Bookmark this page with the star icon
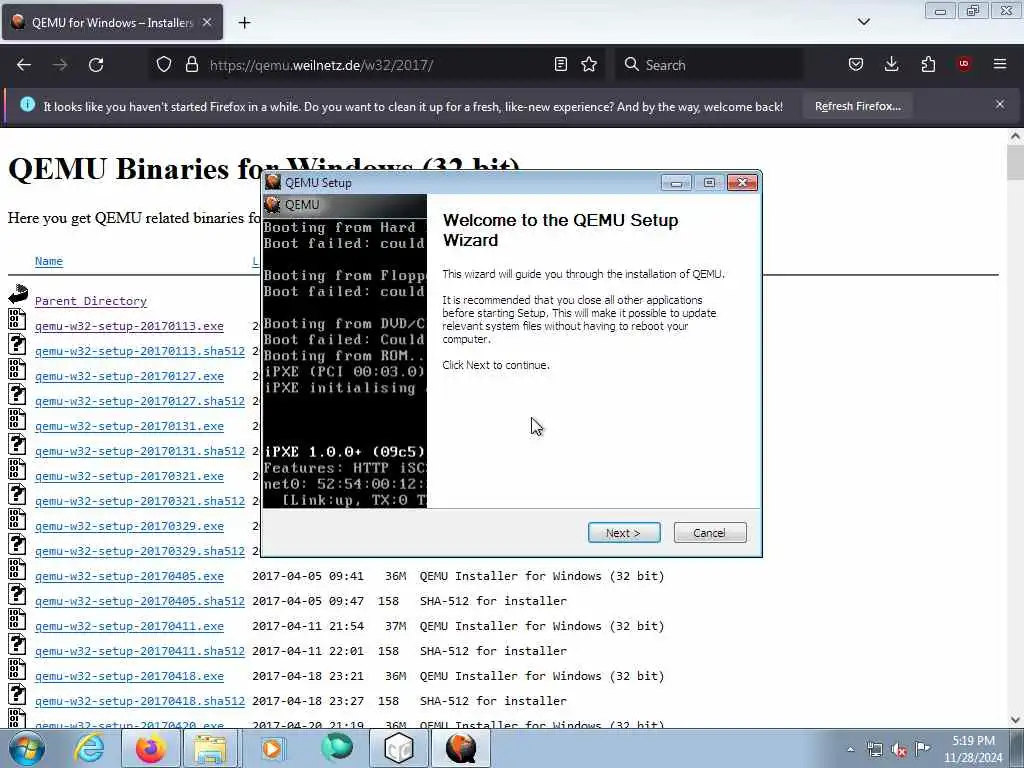1024x768 pixels. pos(589,65)
